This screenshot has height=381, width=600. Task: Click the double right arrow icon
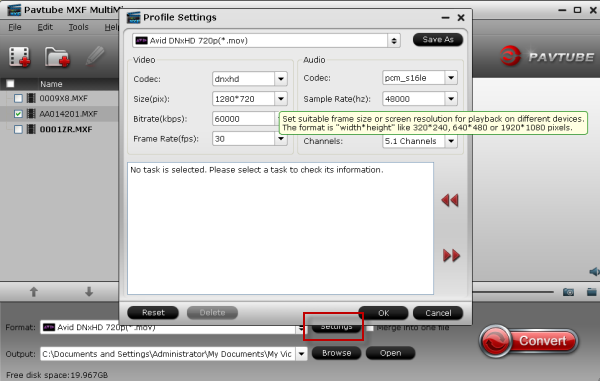(x=451, y=255)
